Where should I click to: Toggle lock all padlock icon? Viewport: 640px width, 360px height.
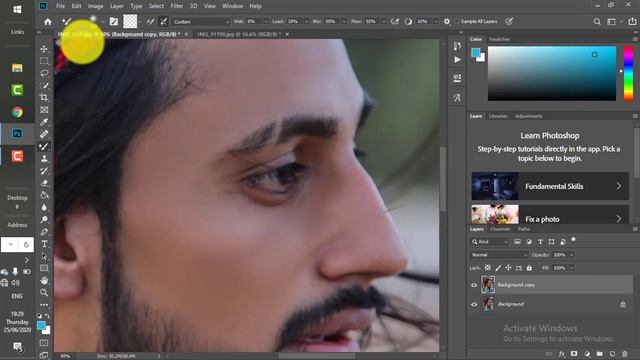(x=529, y=268)
